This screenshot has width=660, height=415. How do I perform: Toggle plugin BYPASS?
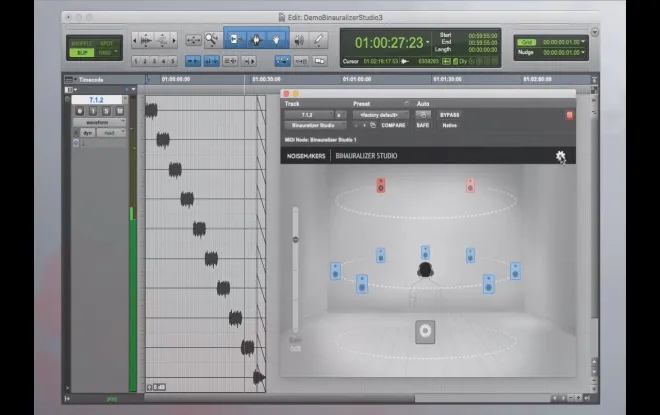click(450, 115)
